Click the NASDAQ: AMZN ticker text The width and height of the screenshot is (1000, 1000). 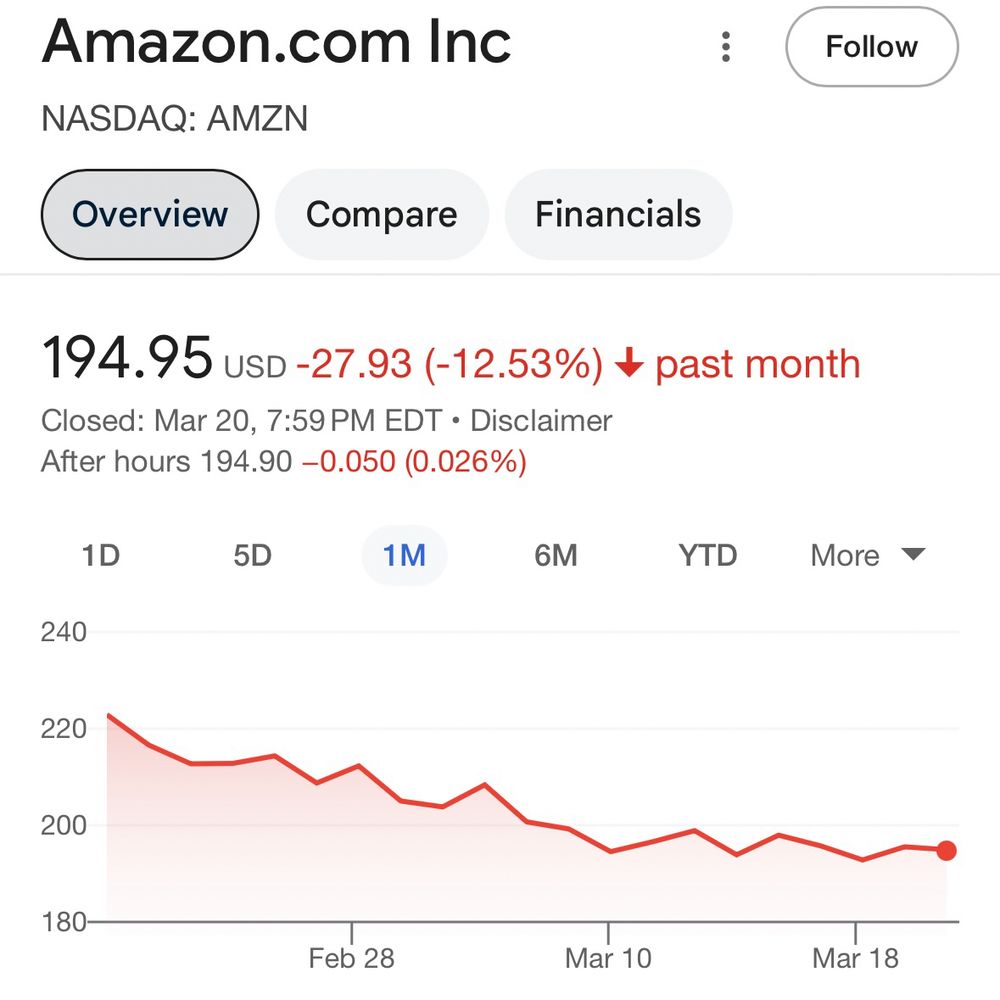pyautogui.click(x=174, y=119)
